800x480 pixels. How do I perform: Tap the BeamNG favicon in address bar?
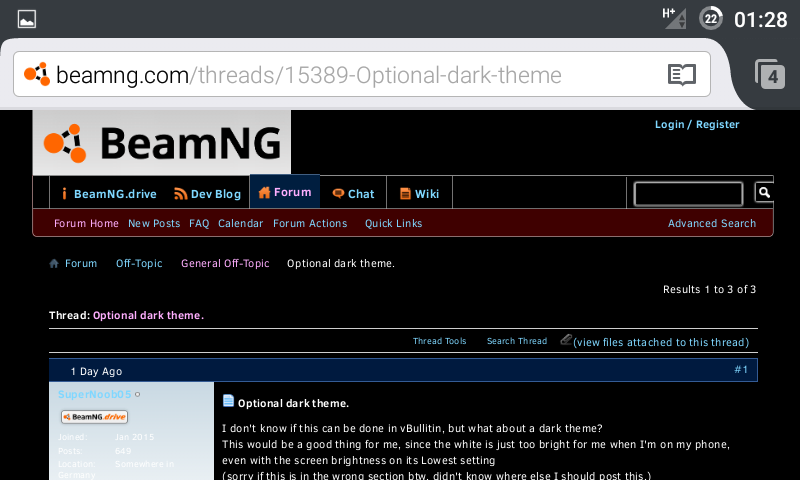(x=37, y=74)
